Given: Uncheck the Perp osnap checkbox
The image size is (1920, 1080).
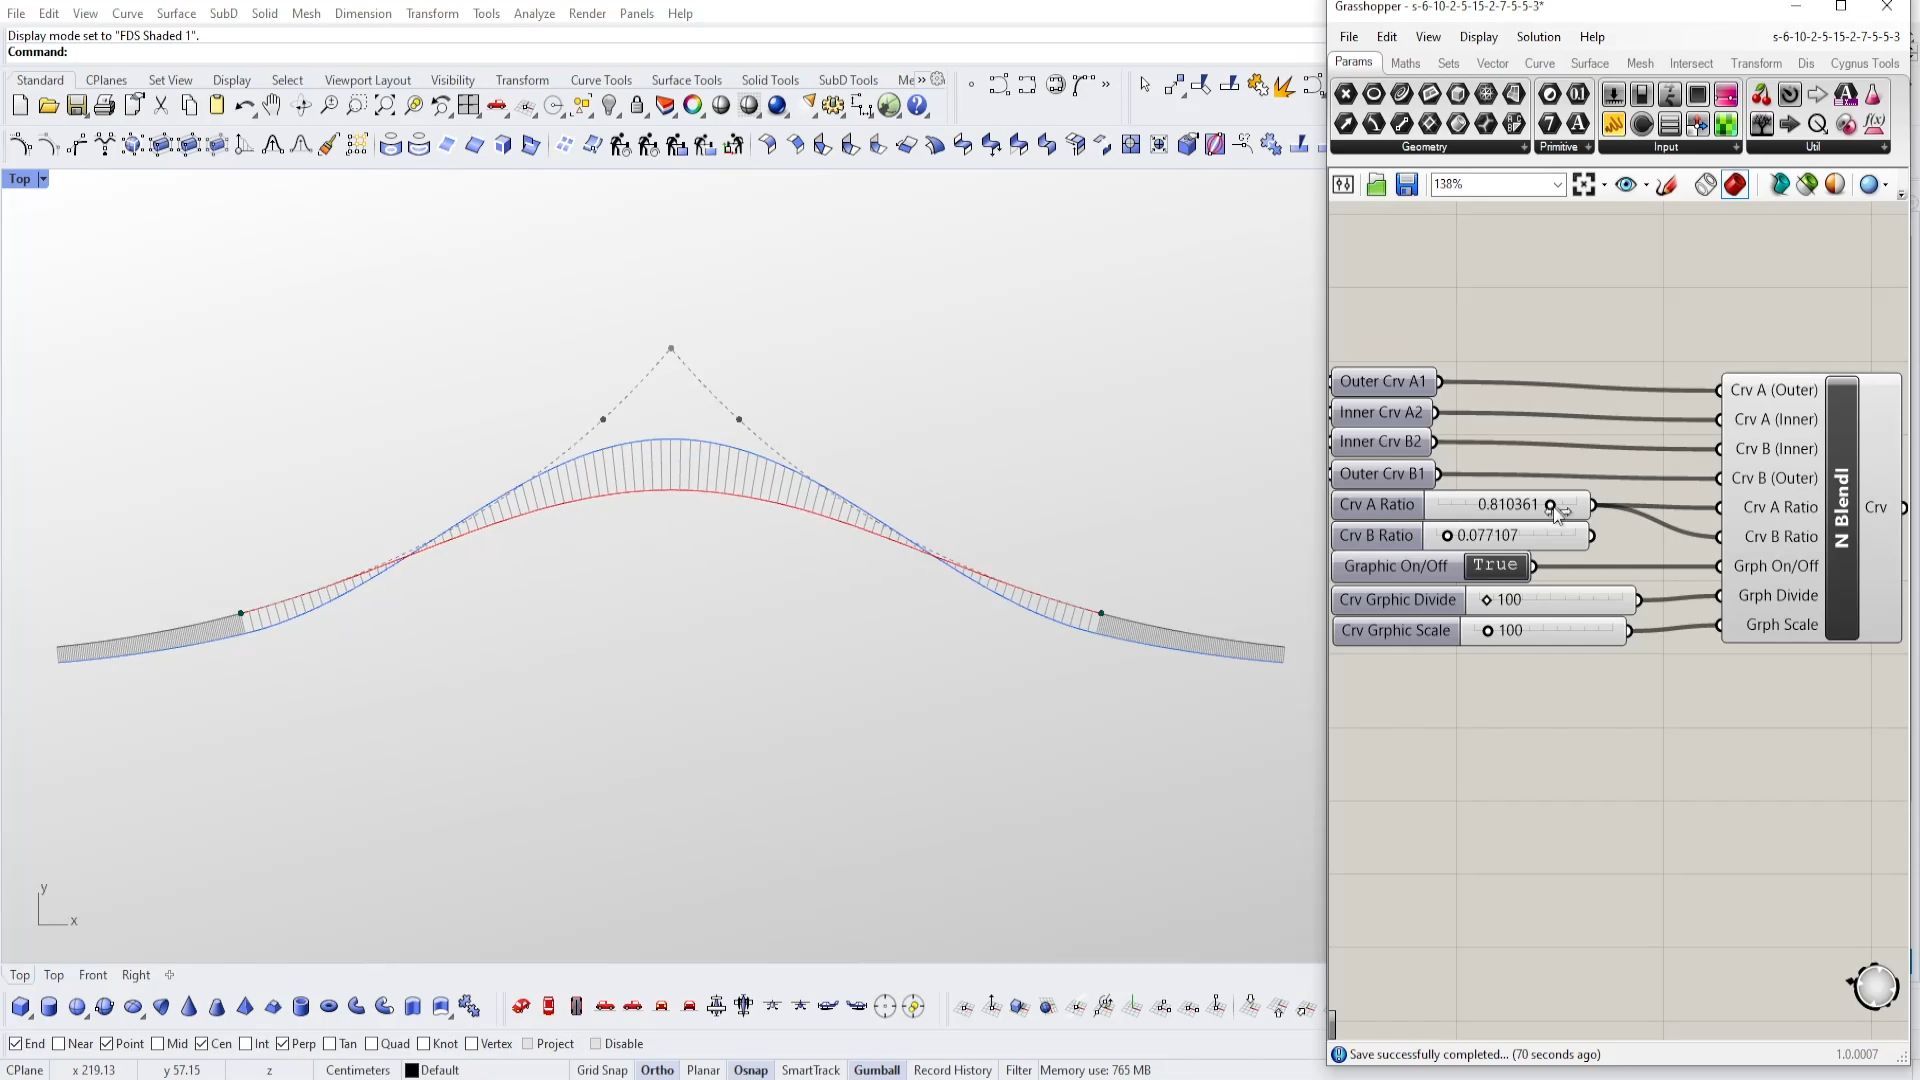Looking at the screenshot, I should pyautogui.click(x=283, y=1044).
